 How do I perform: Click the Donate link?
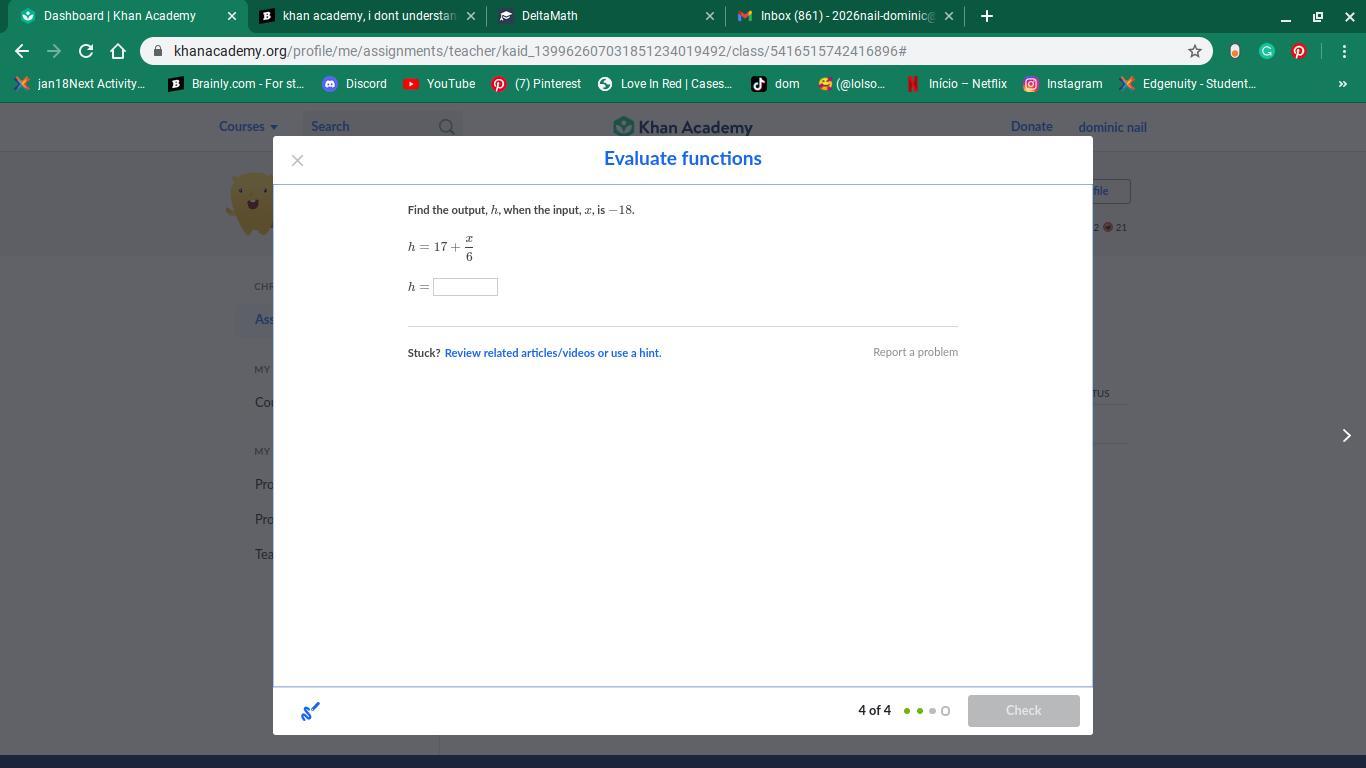click(x=1031, y=127)
